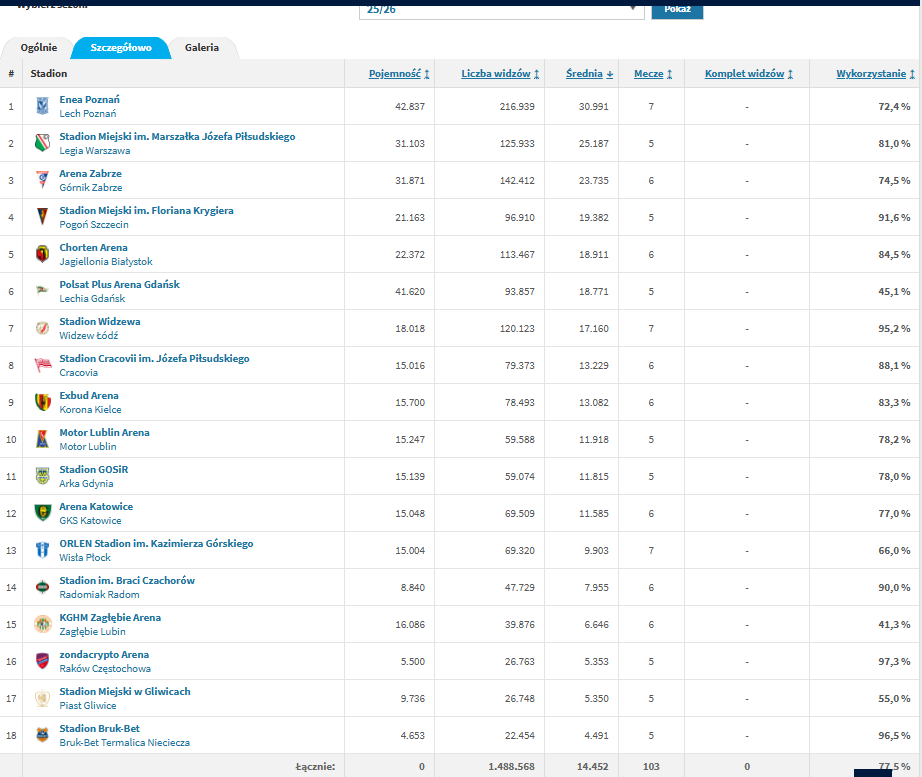
Task: Click the Pogoń Szczecin club crest icon
Action: coord(42,217)
